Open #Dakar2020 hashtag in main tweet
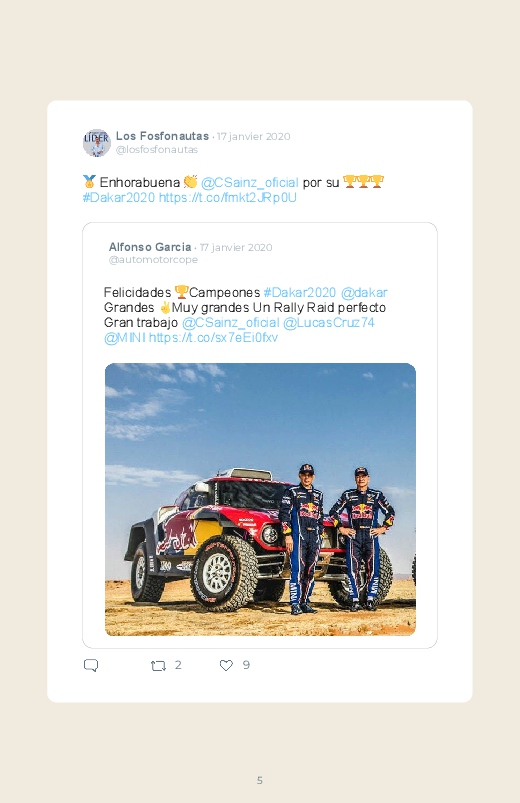 pyautogui.click(x=119, y=198)
